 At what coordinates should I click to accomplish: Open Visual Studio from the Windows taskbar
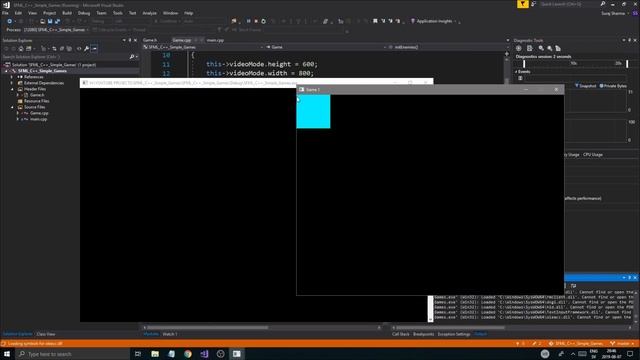[x=204, y=354]
